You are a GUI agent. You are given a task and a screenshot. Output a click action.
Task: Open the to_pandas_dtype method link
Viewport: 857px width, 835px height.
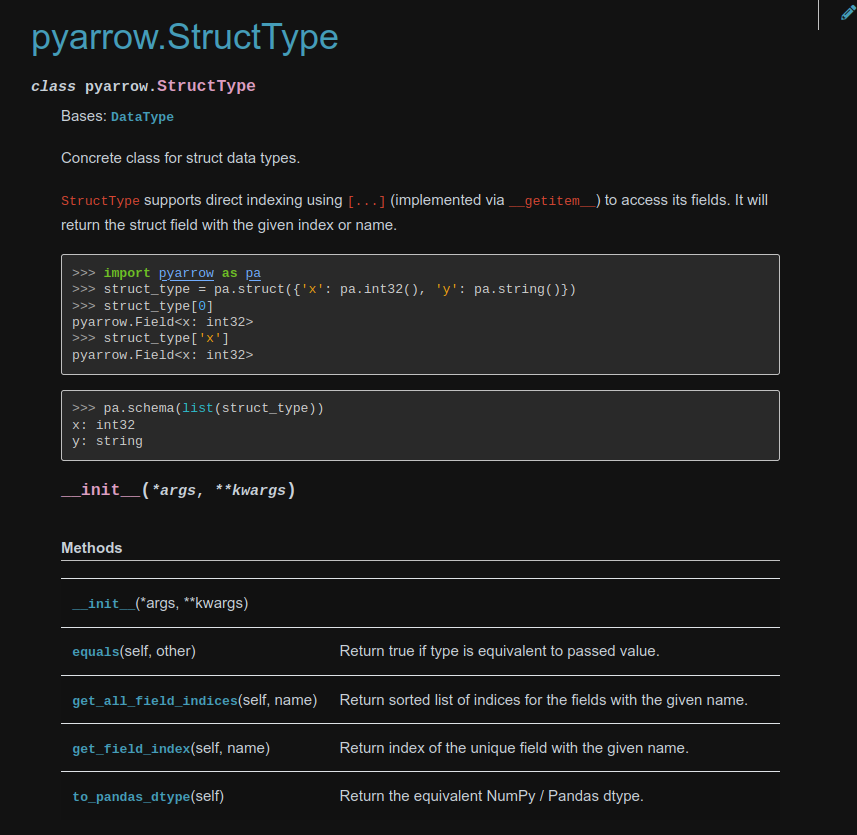(131, 797)
